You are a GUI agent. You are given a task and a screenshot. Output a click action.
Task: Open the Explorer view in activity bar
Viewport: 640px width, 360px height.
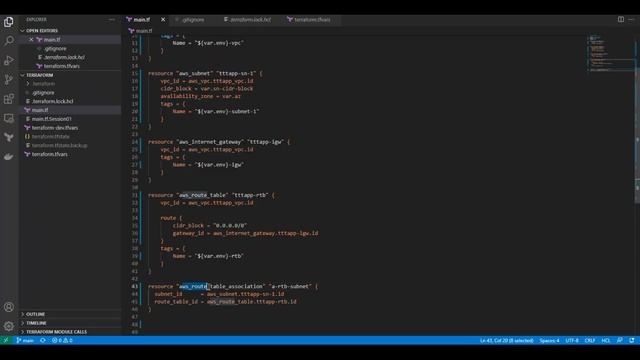point(9,22)
